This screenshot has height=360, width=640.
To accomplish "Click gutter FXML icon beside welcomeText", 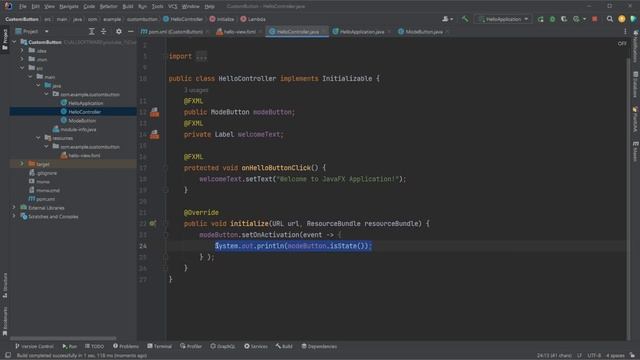I will tap(155, 134).
